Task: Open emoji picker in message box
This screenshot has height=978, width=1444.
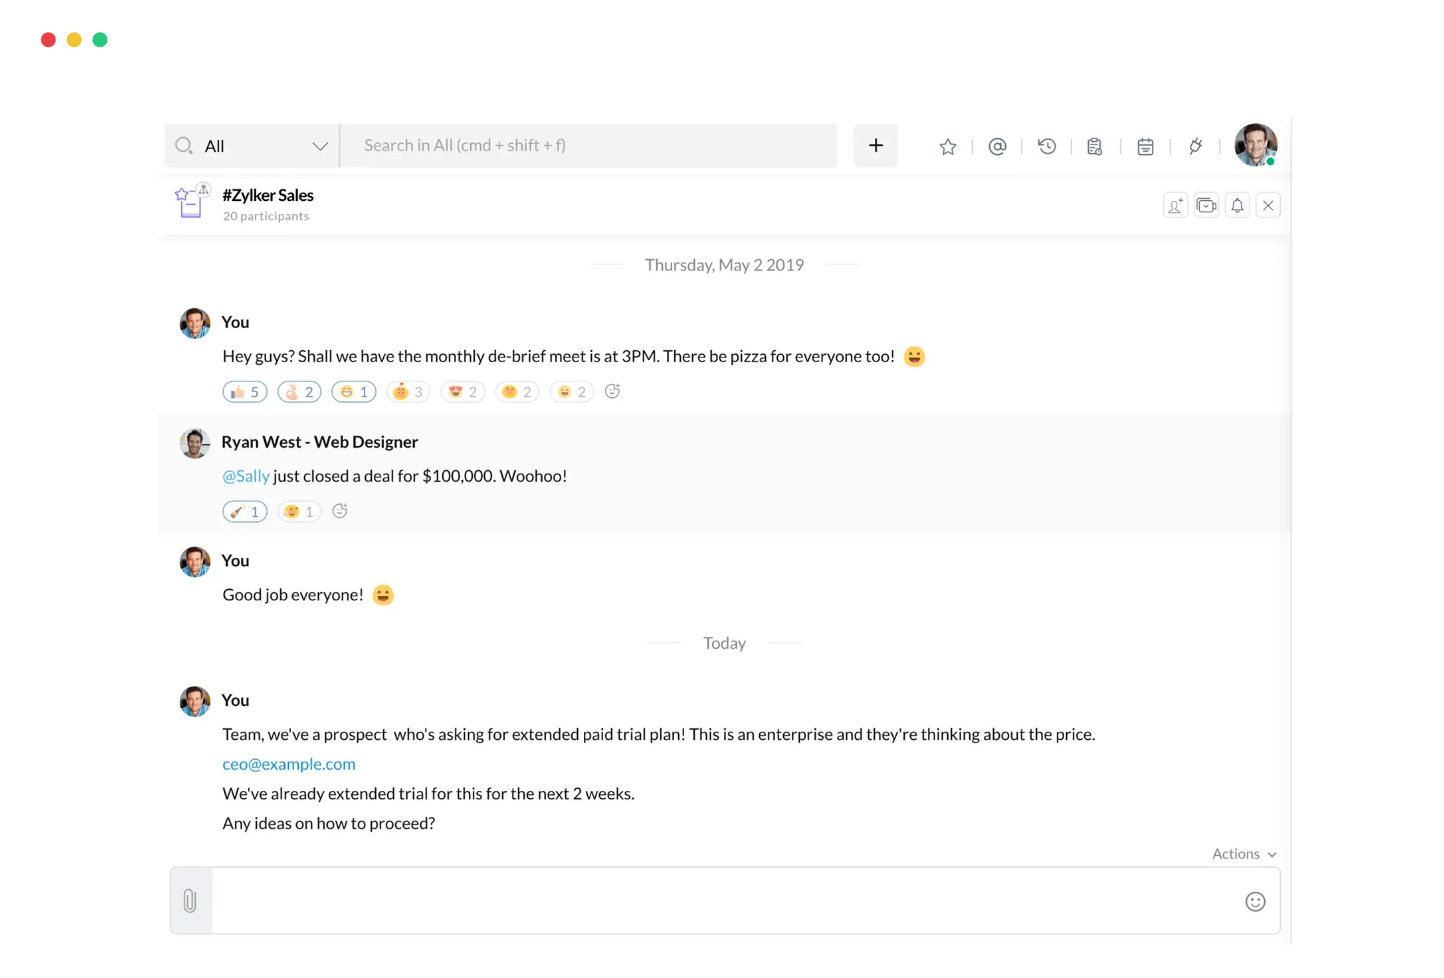Action: point(1255,902)
